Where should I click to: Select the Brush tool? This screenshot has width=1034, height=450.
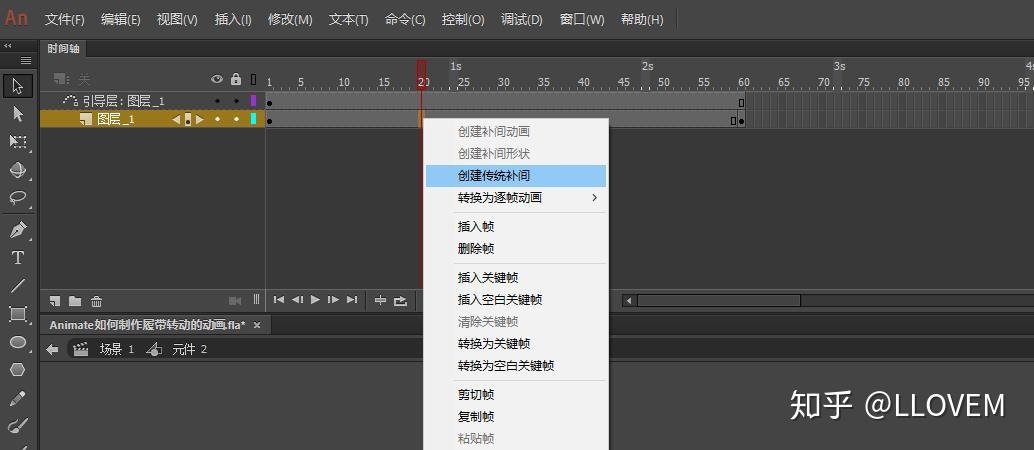[18, 425]
